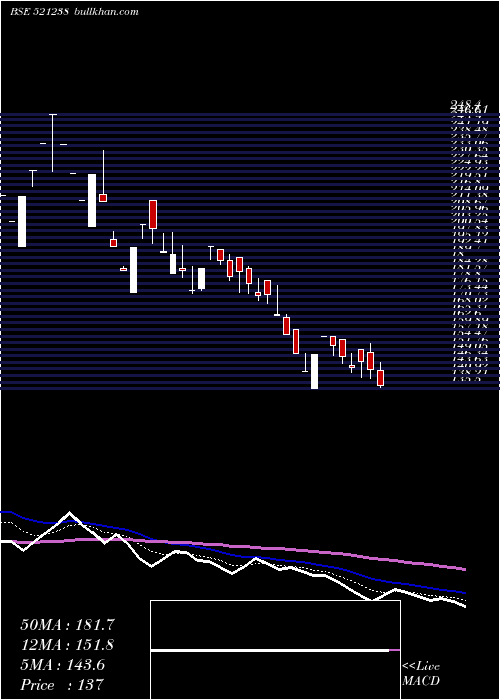Screen dimensions: 500x700
Task: Open the bullkhan.com site label
Action: pos(105,12)
